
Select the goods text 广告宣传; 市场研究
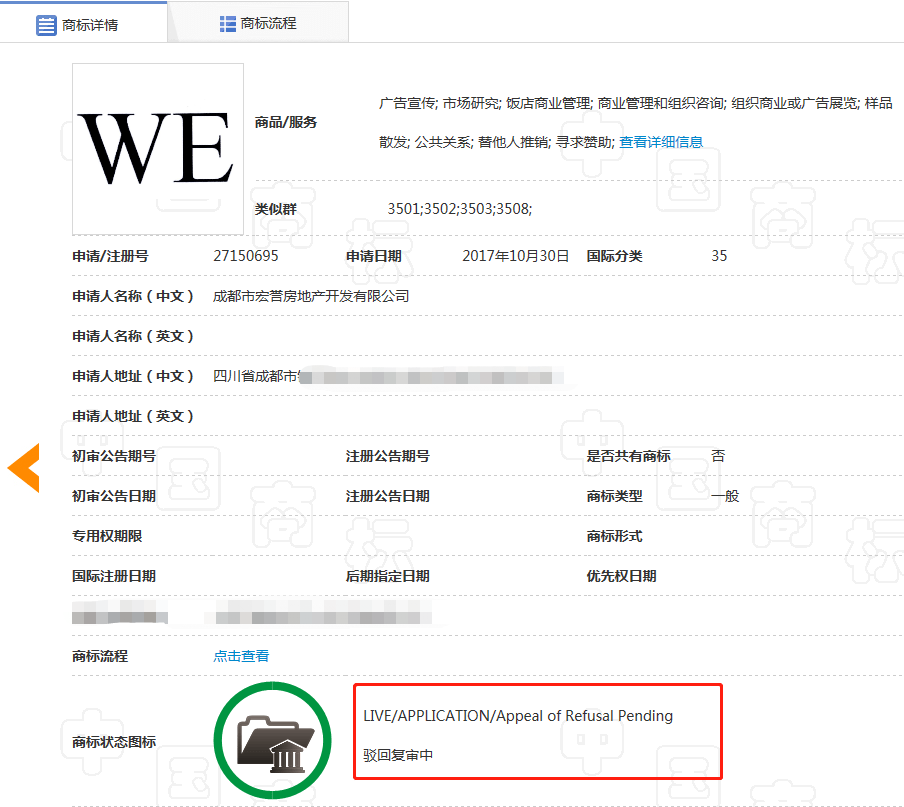[440, 103]
